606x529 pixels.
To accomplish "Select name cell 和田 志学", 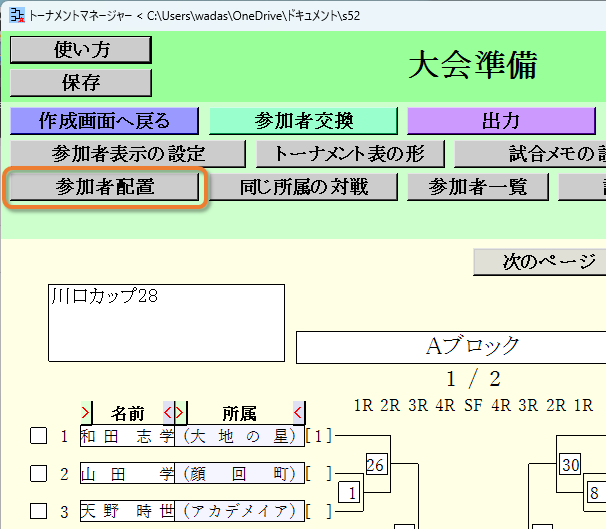I will click(x=128, y=436).
